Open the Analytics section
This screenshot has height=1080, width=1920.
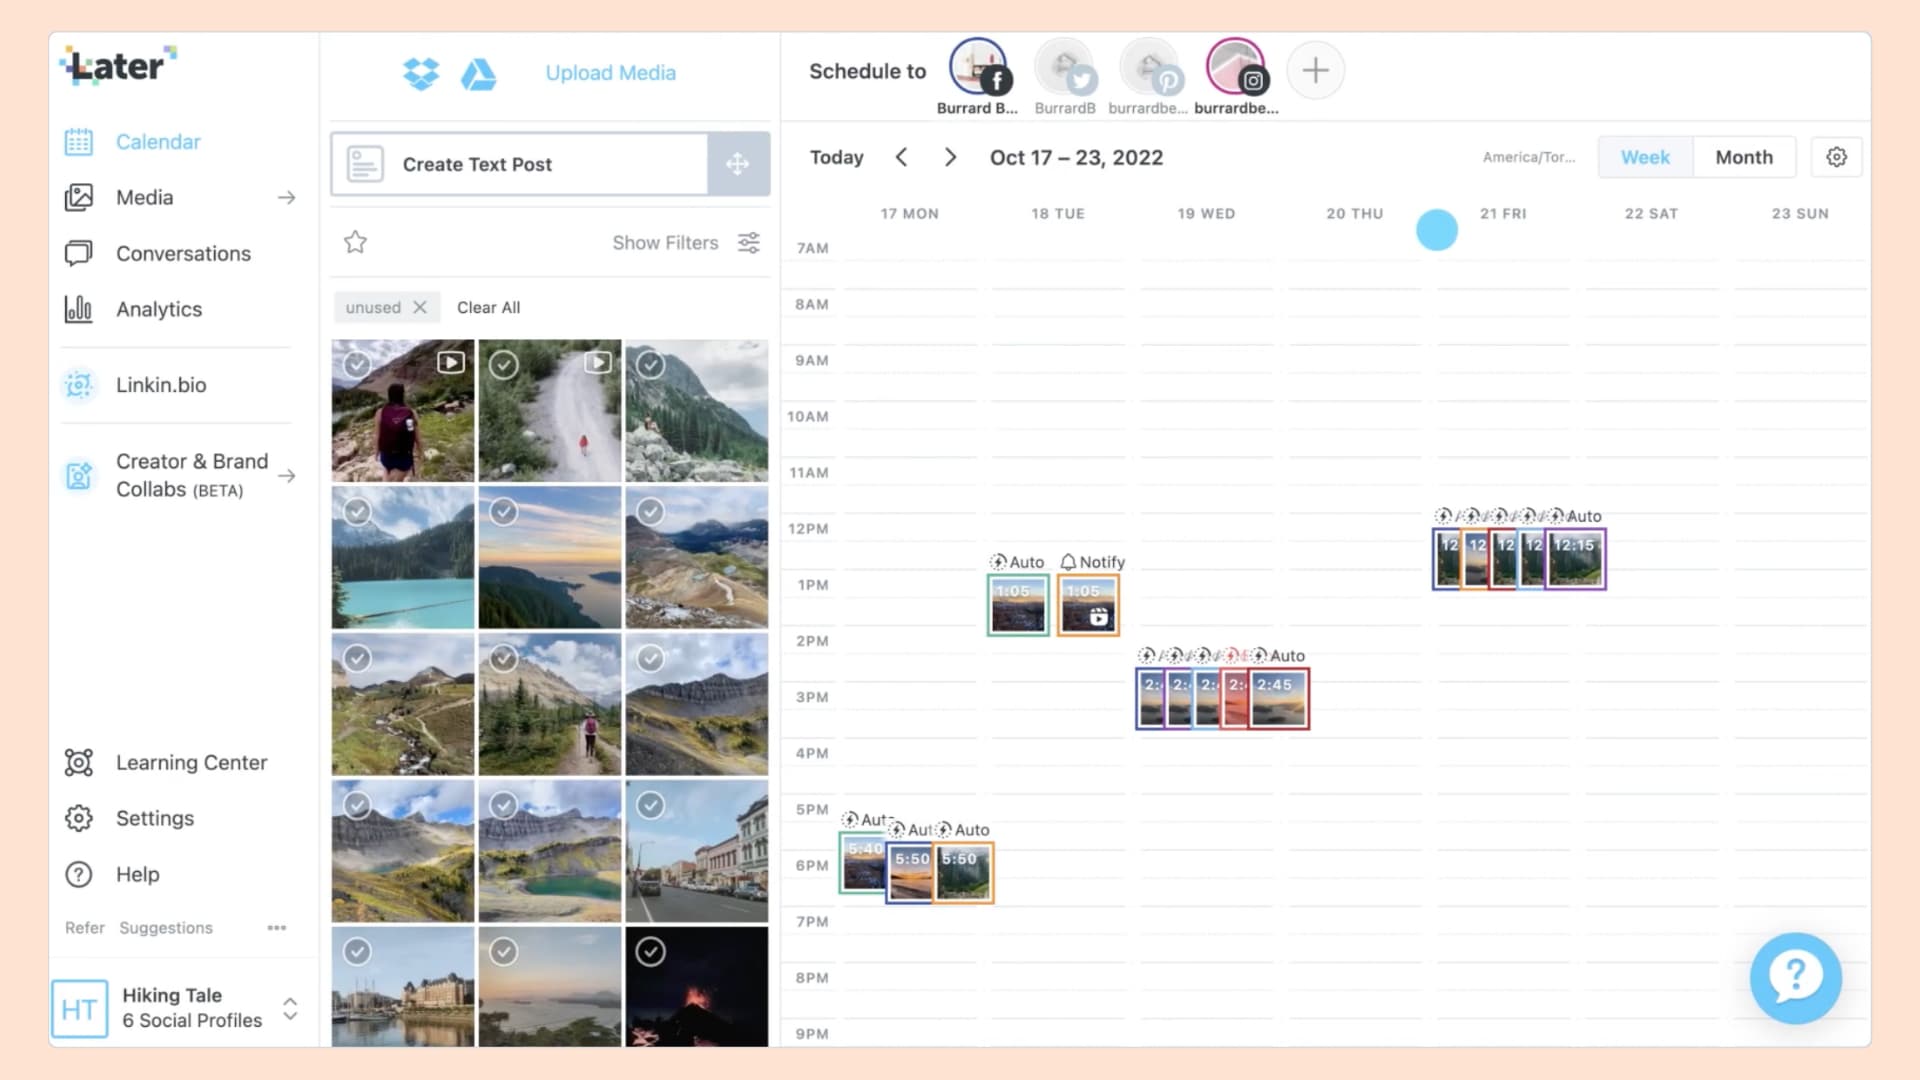[158, 309]
